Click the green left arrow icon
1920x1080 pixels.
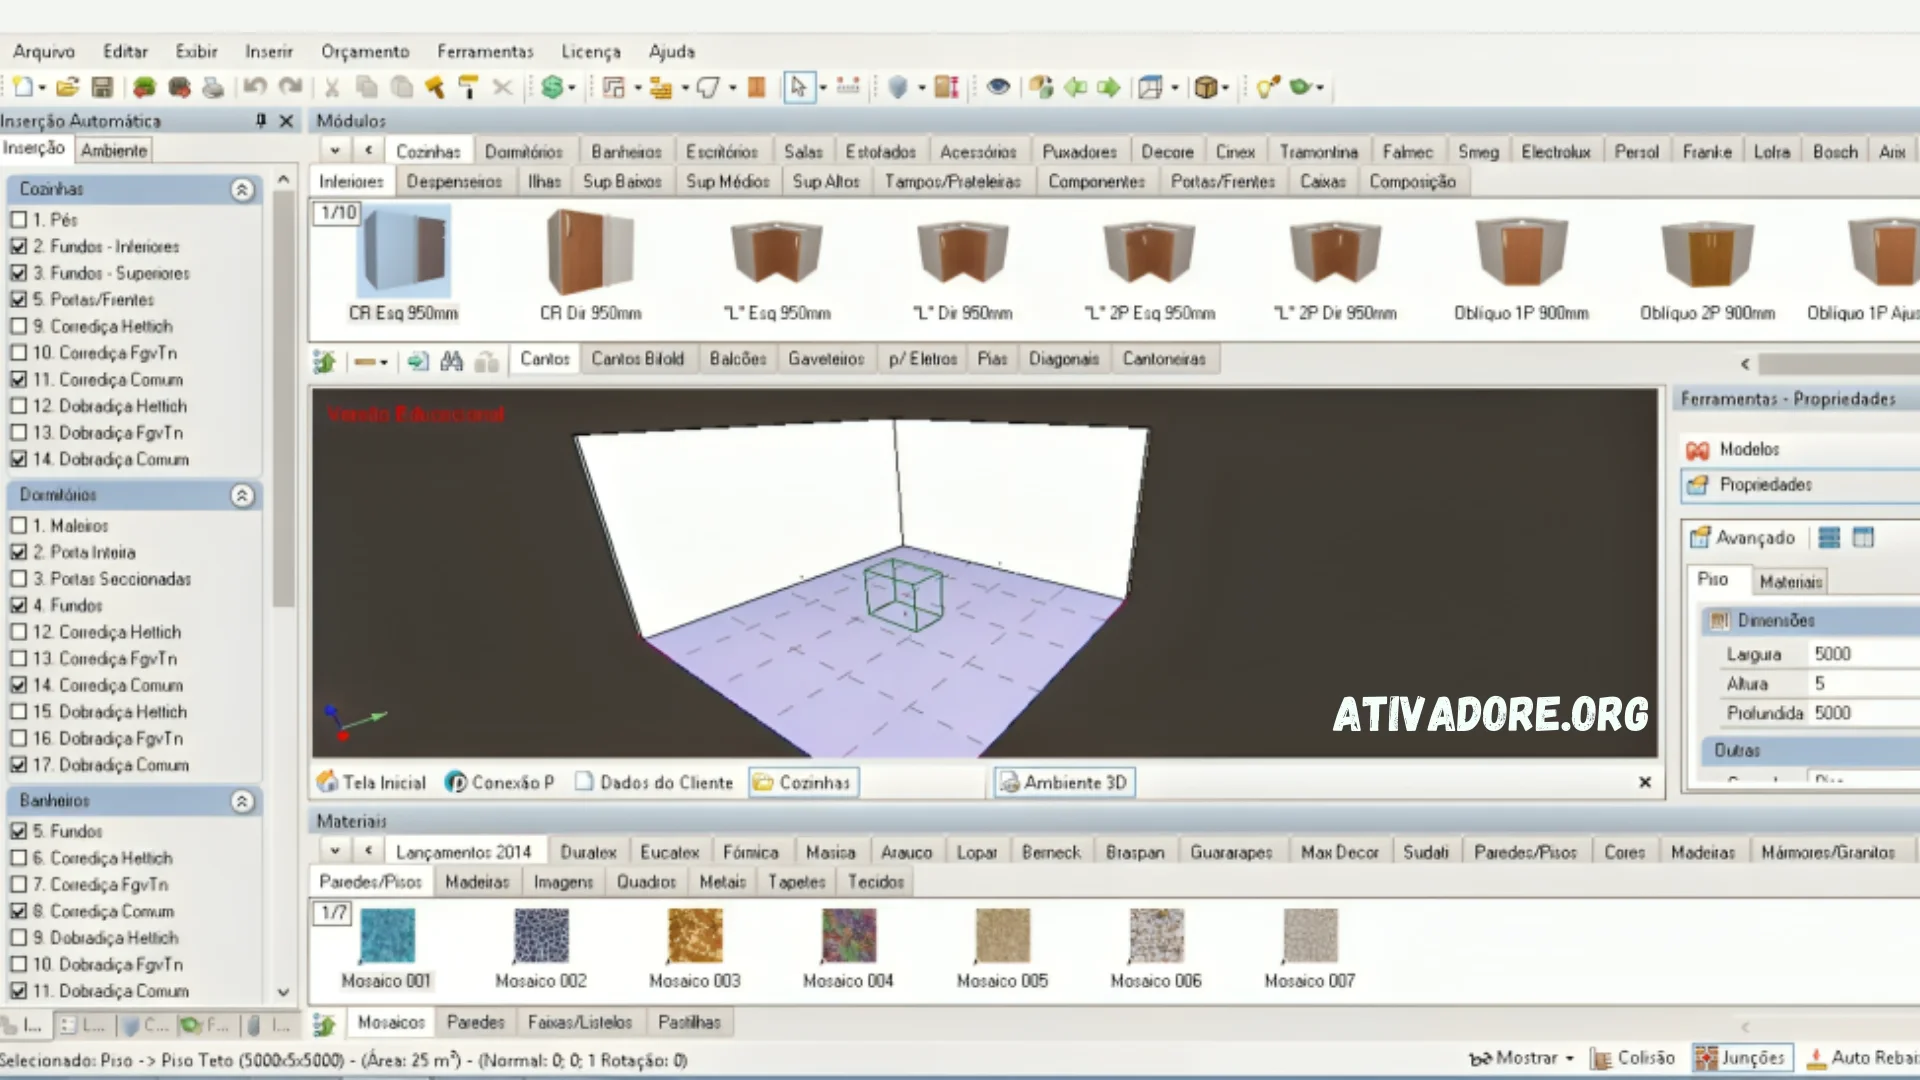coord(1076,88)
